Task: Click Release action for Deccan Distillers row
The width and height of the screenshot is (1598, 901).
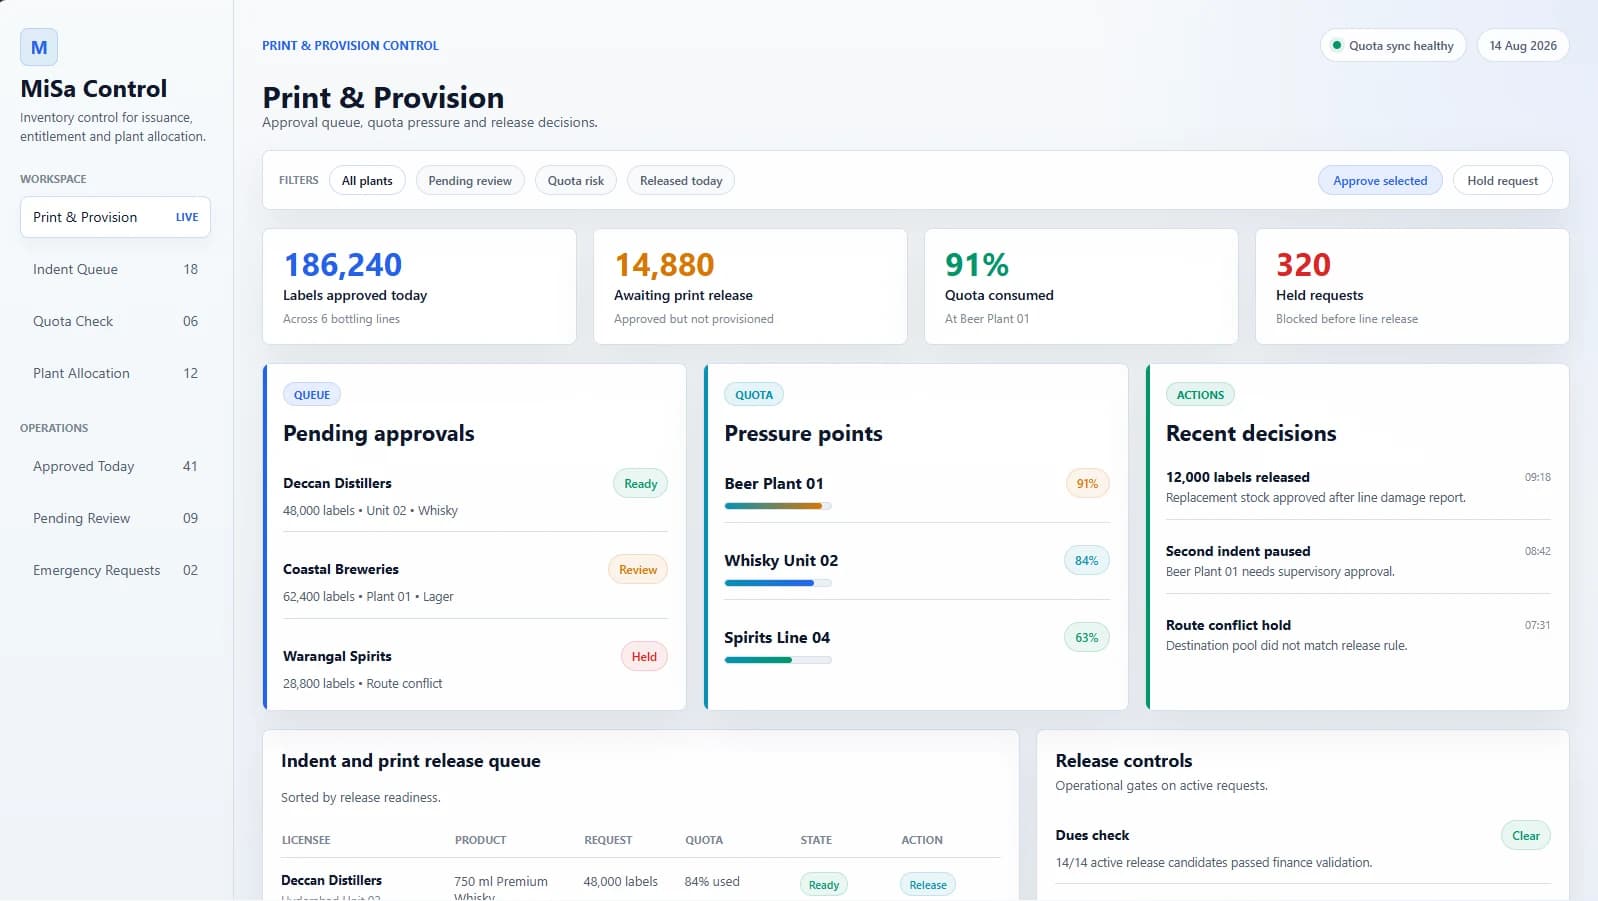Action: pyautogui.click(x=928, y=885)
